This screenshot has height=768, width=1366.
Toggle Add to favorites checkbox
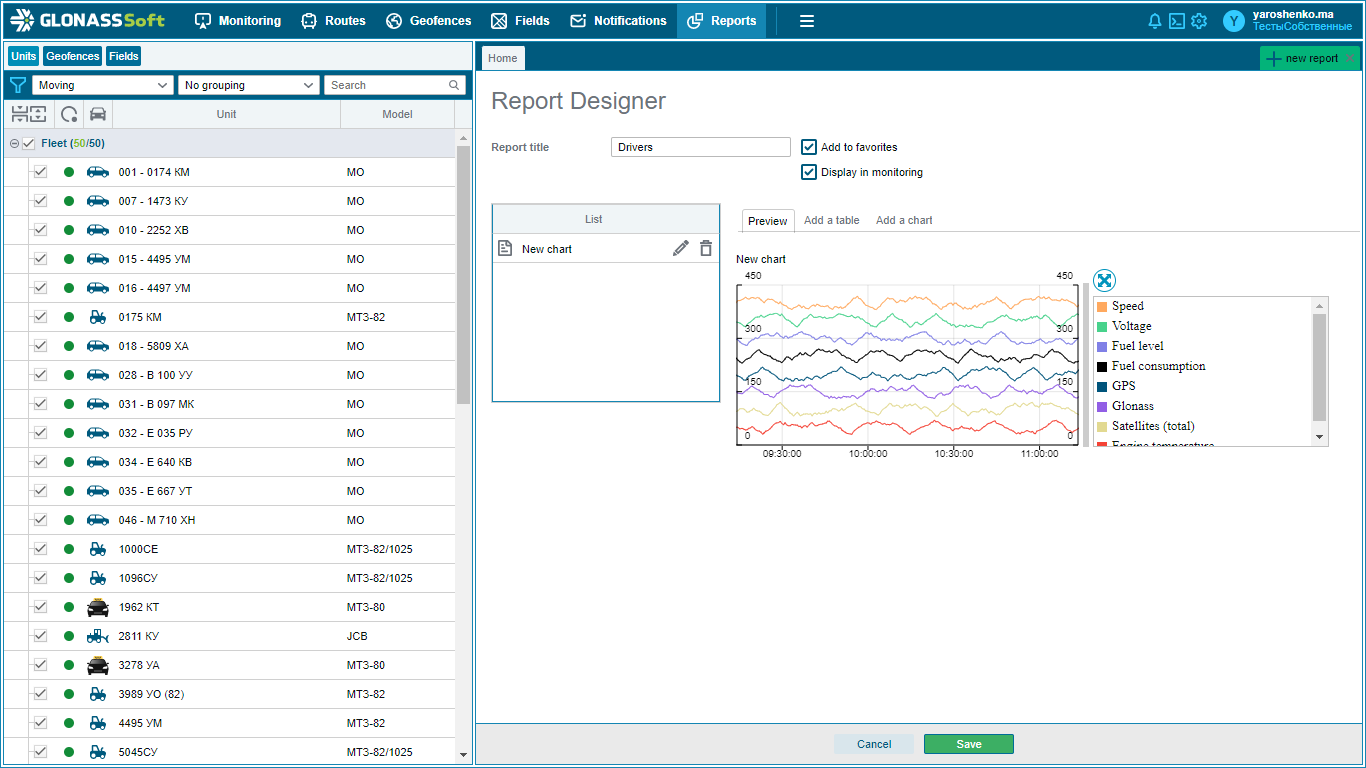[x=809, y=147]
